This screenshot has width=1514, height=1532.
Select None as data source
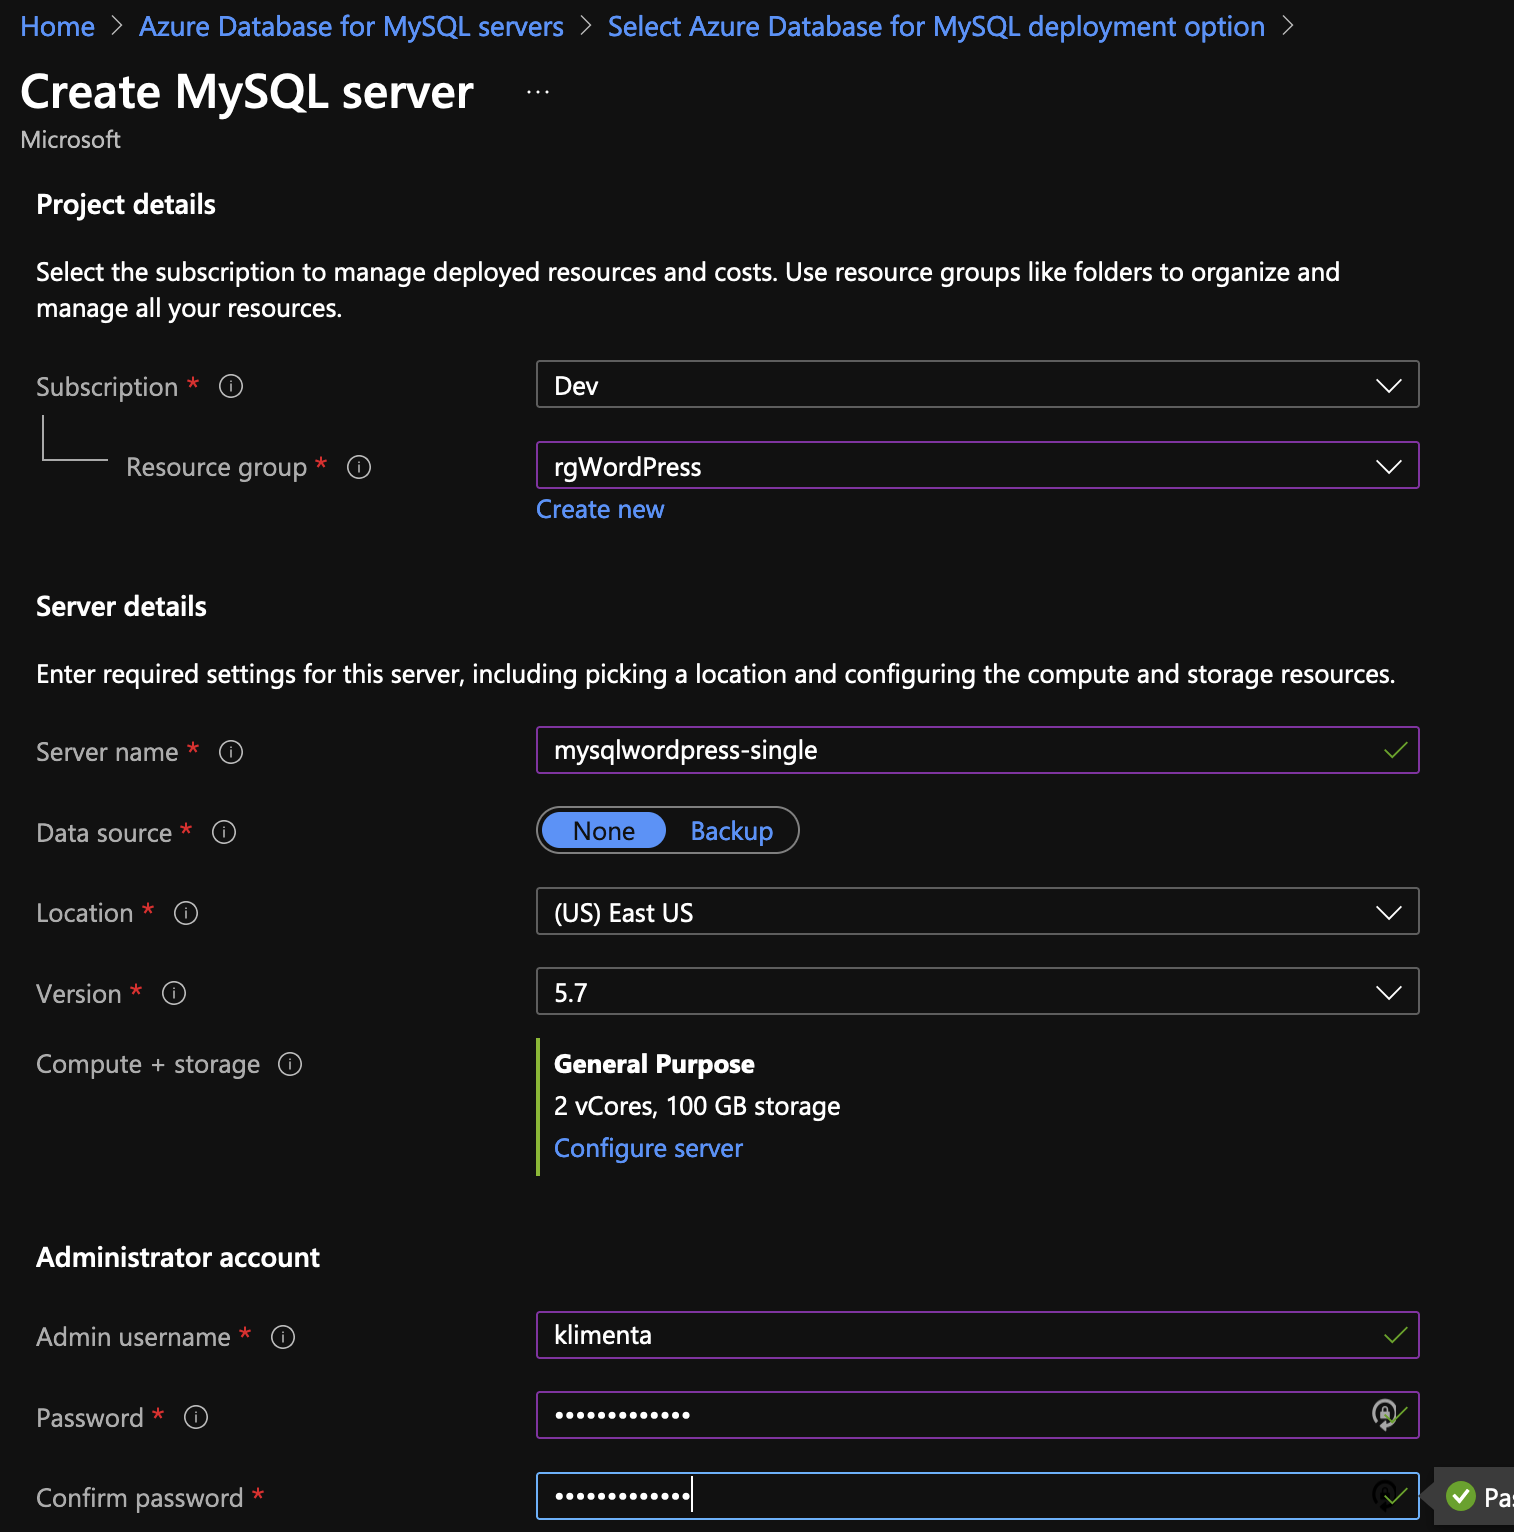tap(604, 830)
